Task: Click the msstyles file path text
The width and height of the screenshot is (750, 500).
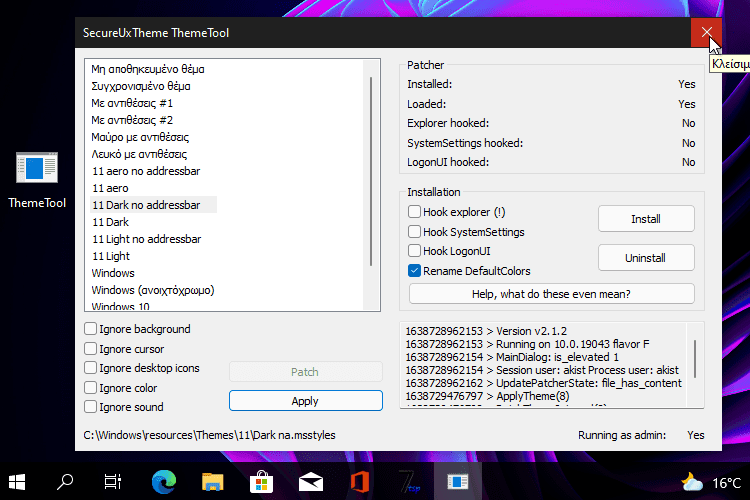Action: pos(210,435)
